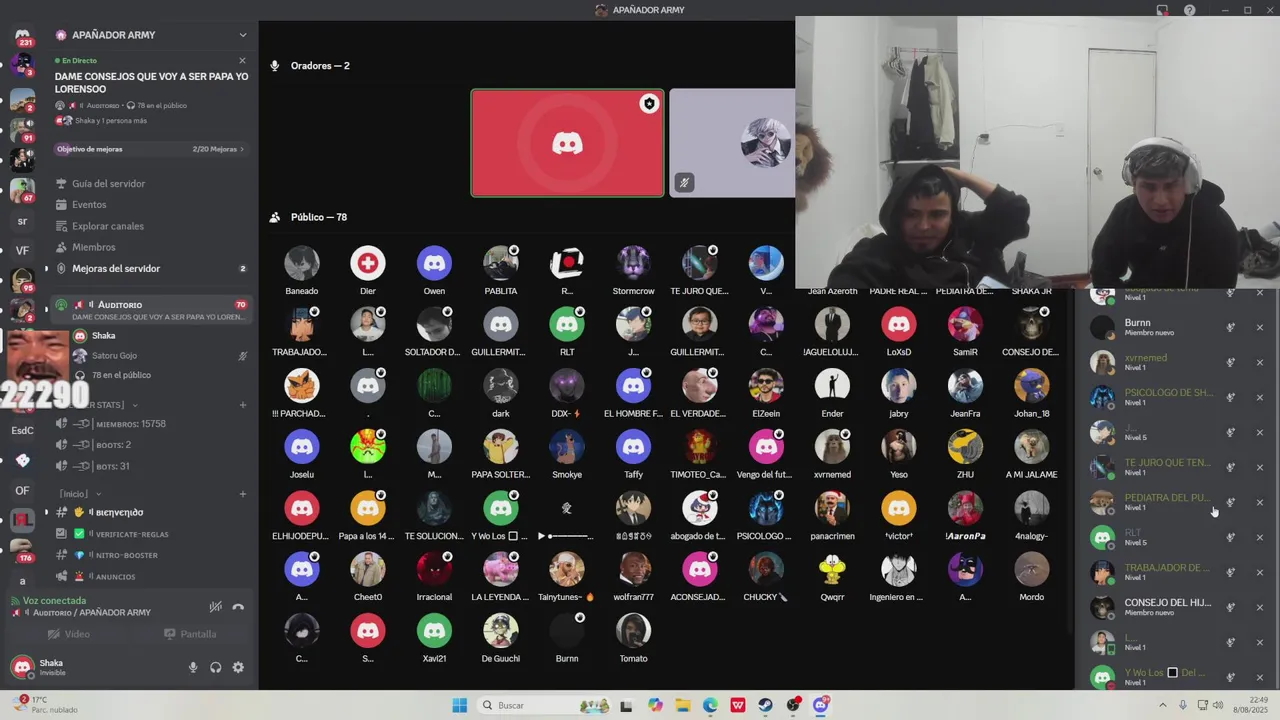
Task: Open Windows Start menu
Action: tap(459, 705)
